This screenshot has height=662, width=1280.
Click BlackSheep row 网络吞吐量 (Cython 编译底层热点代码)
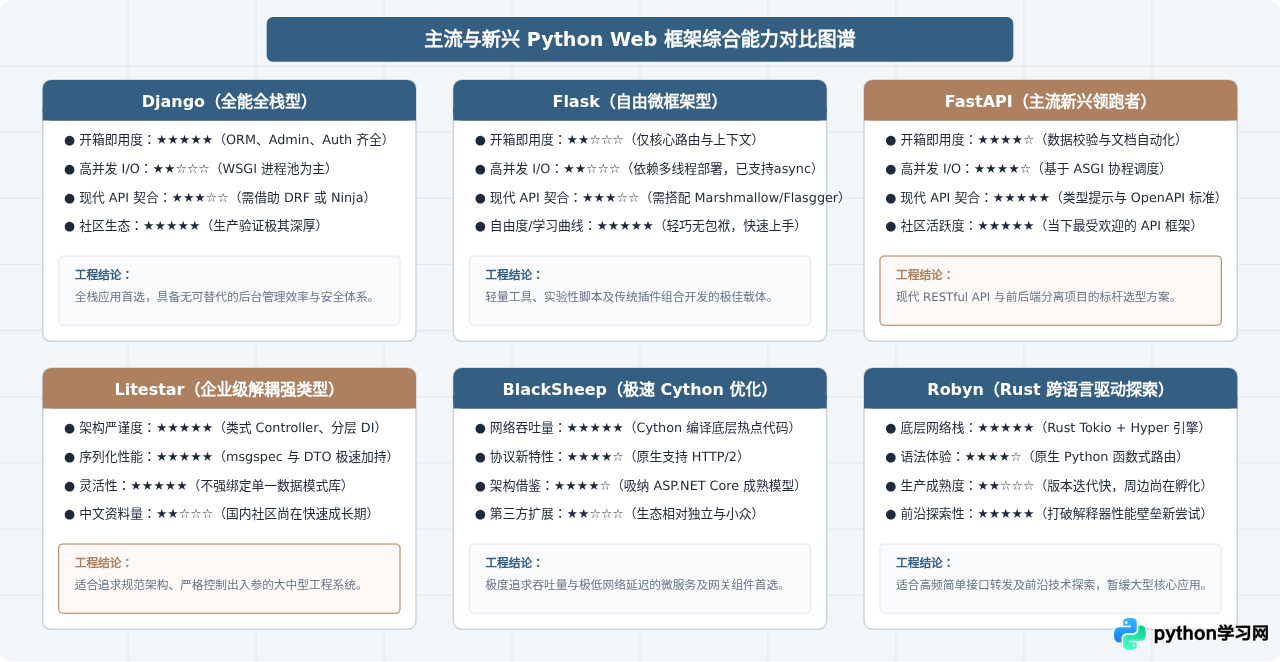(638, 428)
